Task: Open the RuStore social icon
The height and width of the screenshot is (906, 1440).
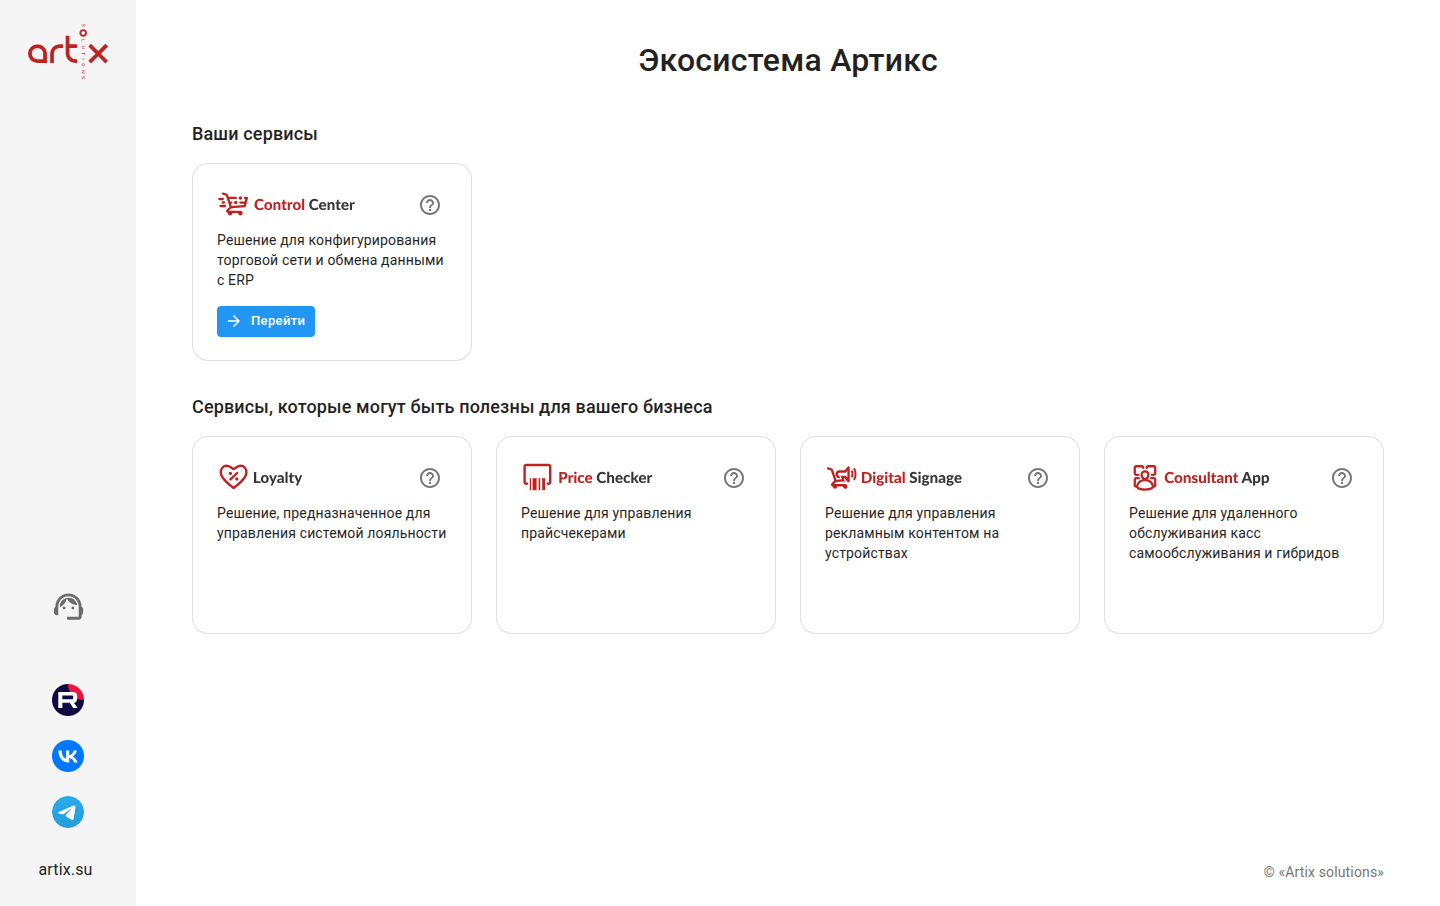Action: [68, 700]
